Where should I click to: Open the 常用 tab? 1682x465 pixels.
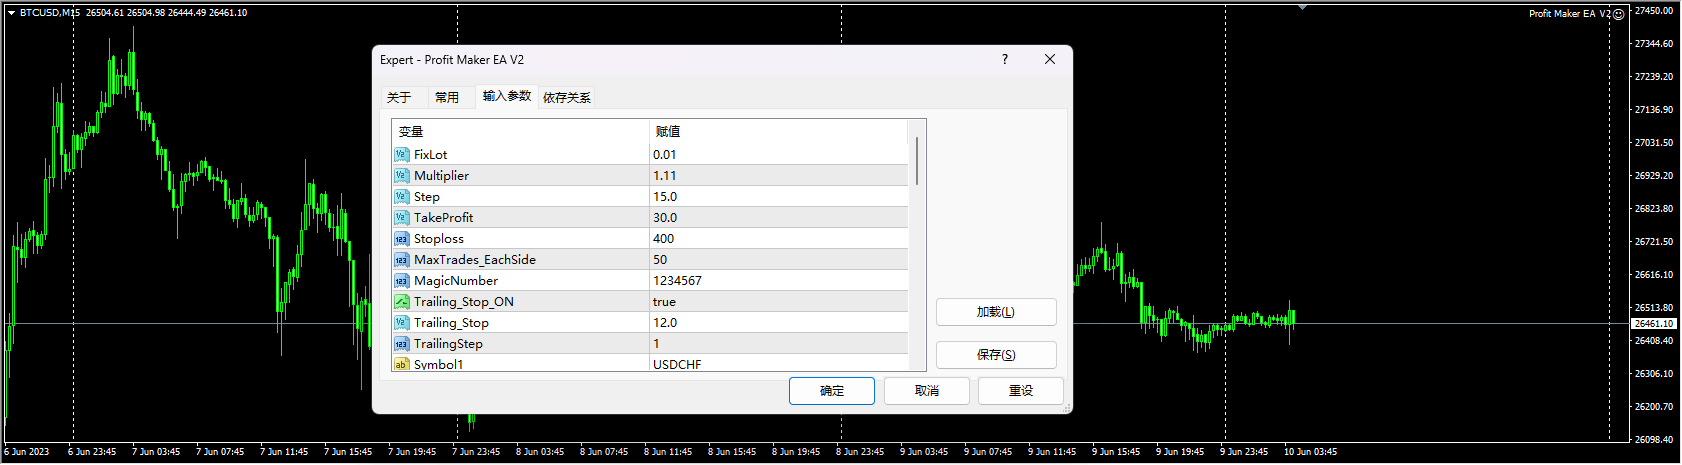447,98
